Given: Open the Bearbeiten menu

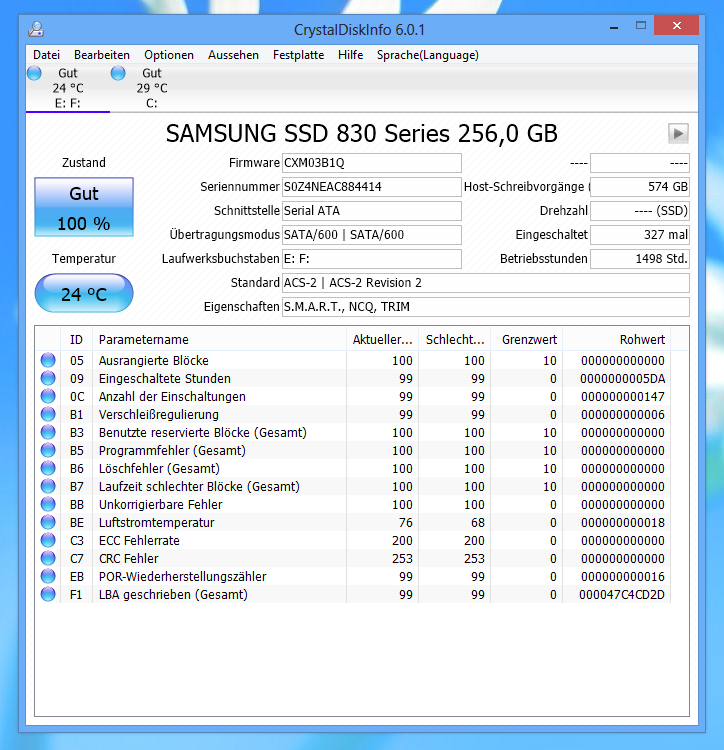Looking at the screenshot, I should click(x=102, y=55).
